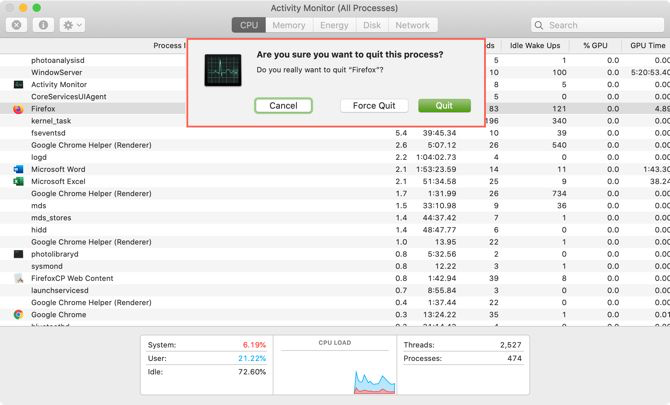Sort by the Idle Wake Ups column
670x405 pixels.
tap(535, 45)
